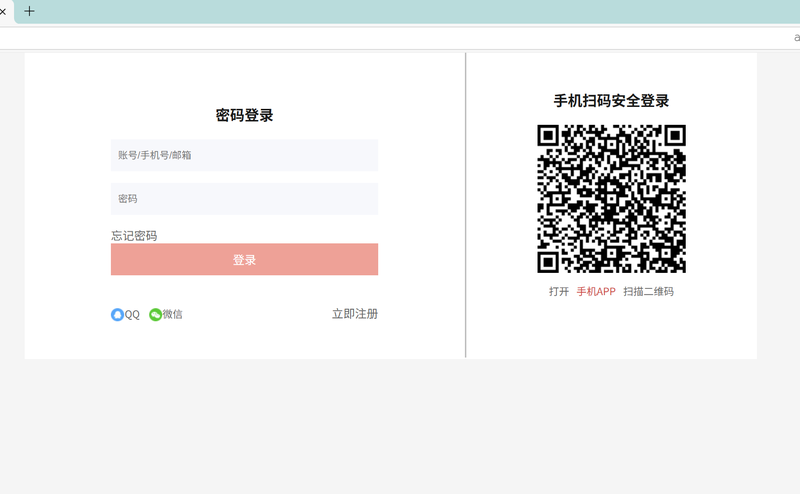Open a new browser tab with plus icon
The image size is (800, 494).
29,11
